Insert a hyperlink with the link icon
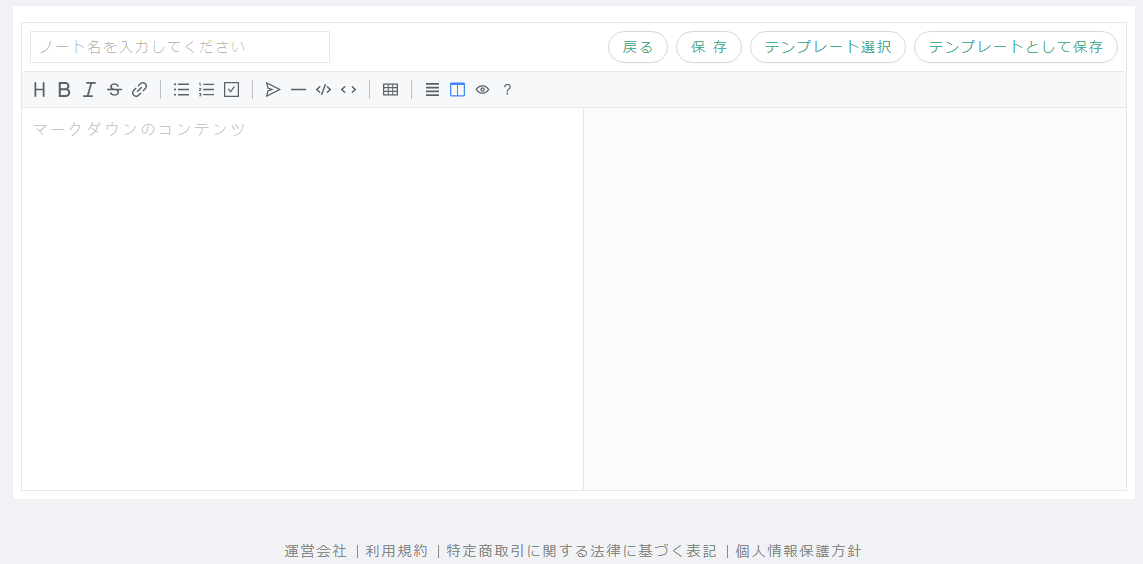Screen dimensions: 1143x564 (x=139, y=90)
